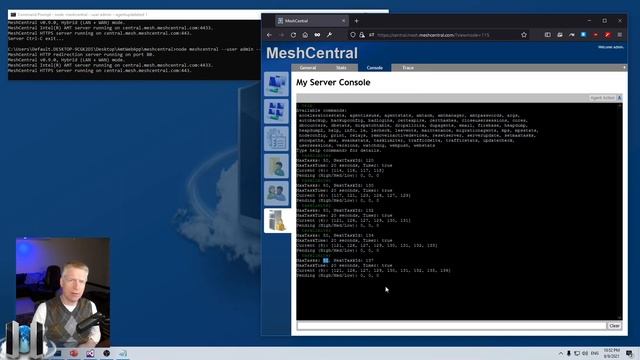Screen dimensions: 640x360
Task: Click the server console scrollbar
Action: click(x=620, y=211)
